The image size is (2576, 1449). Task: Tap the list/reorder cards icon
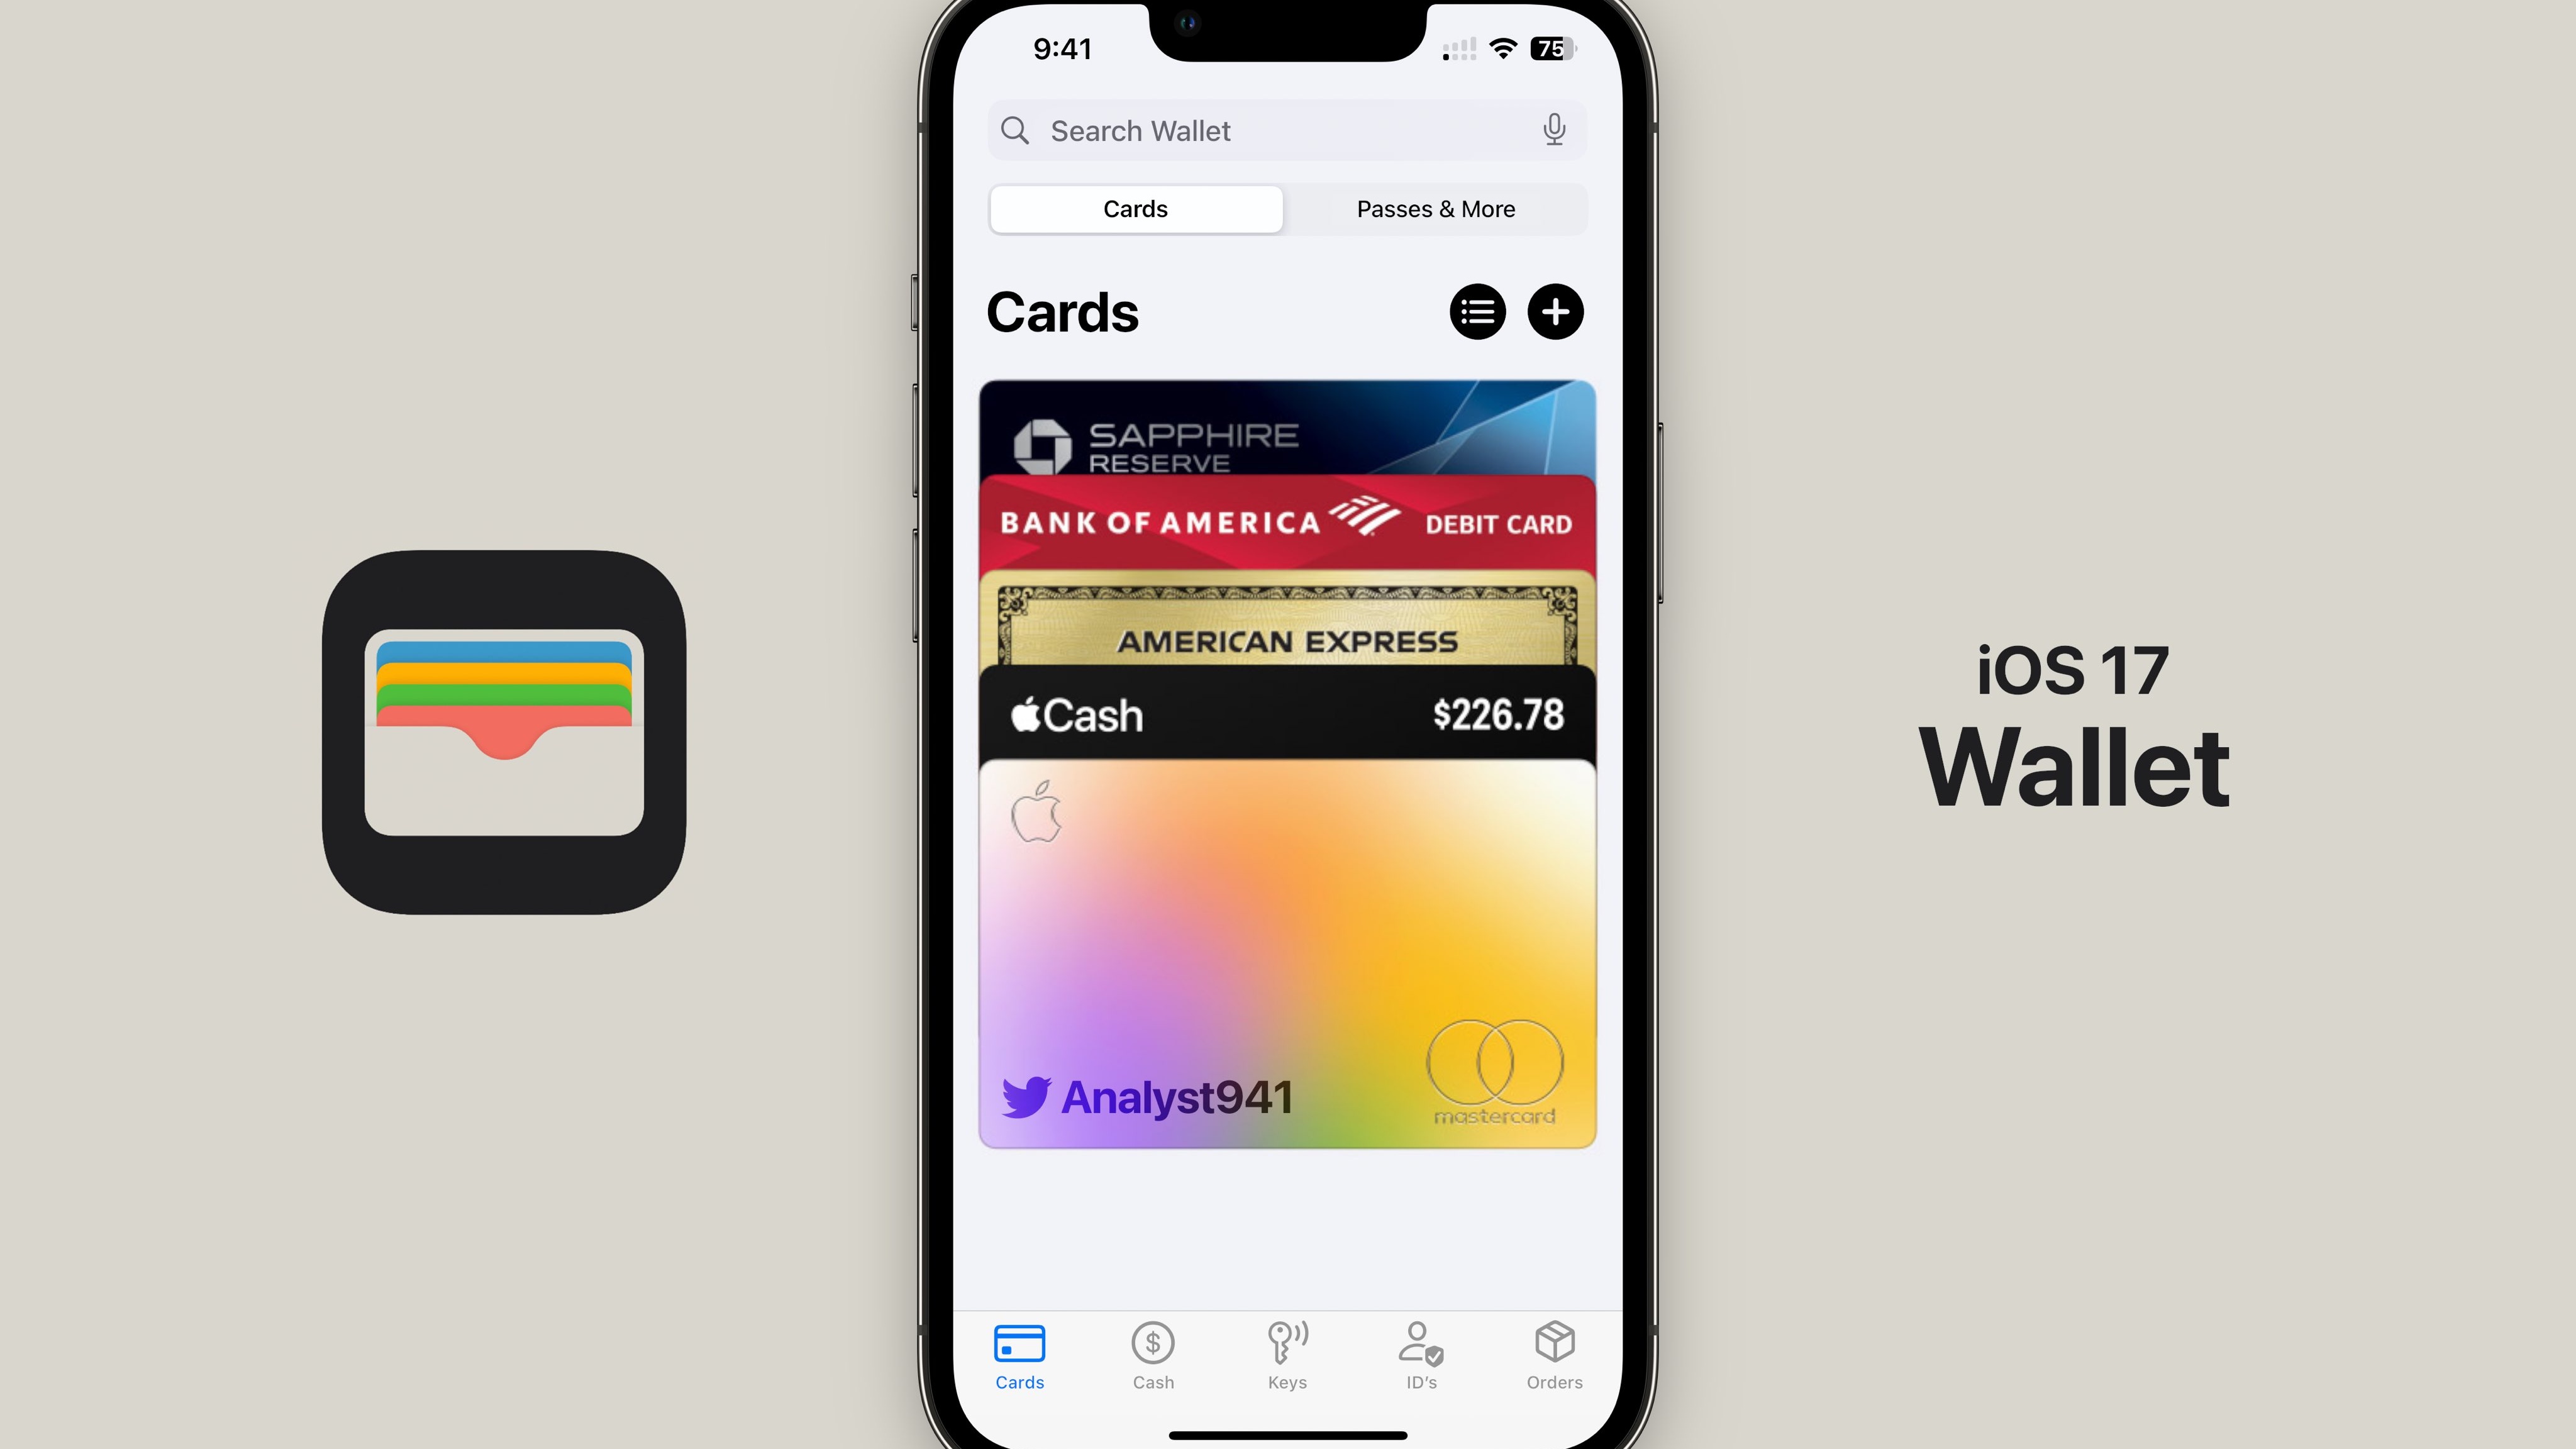(1477, 311)
